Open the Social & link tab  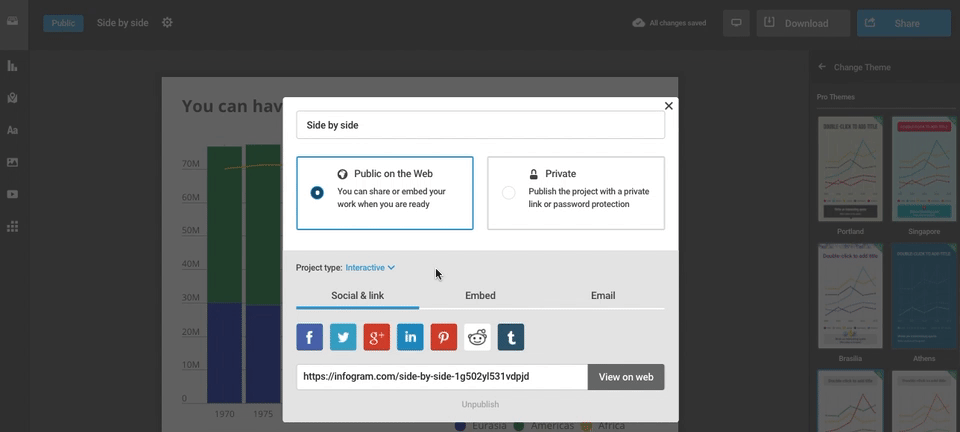[358, 296]
